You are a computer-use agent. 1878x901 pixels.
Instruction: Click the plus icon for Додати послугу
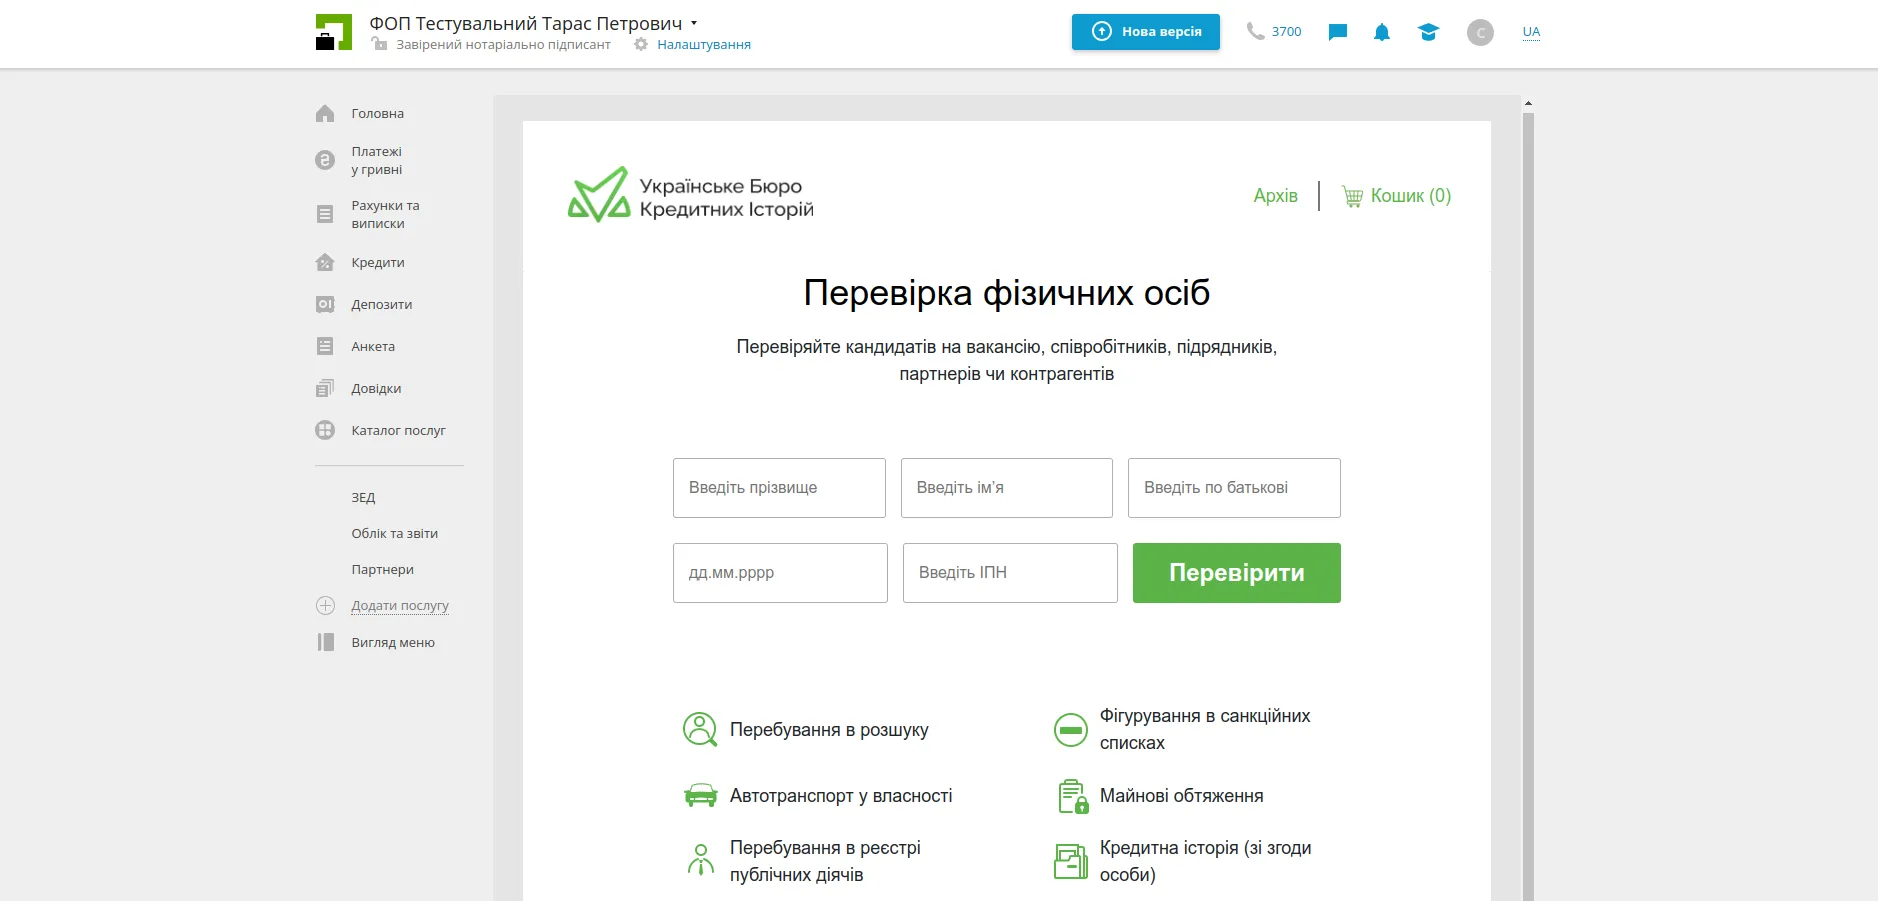(x=325, y=605)
